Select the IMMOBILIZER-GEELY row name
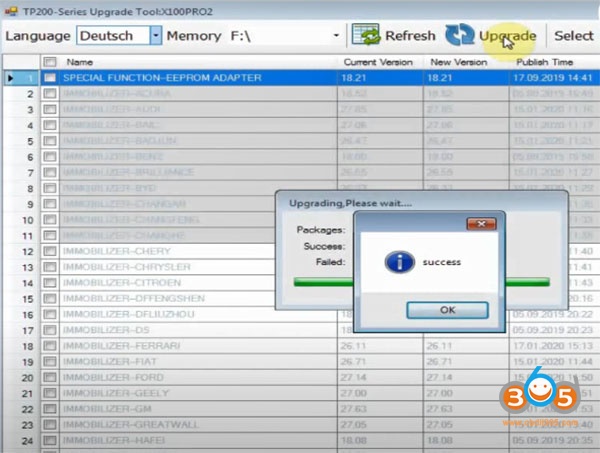Screen dimensions: 600x453 click(x=116, y=393)
